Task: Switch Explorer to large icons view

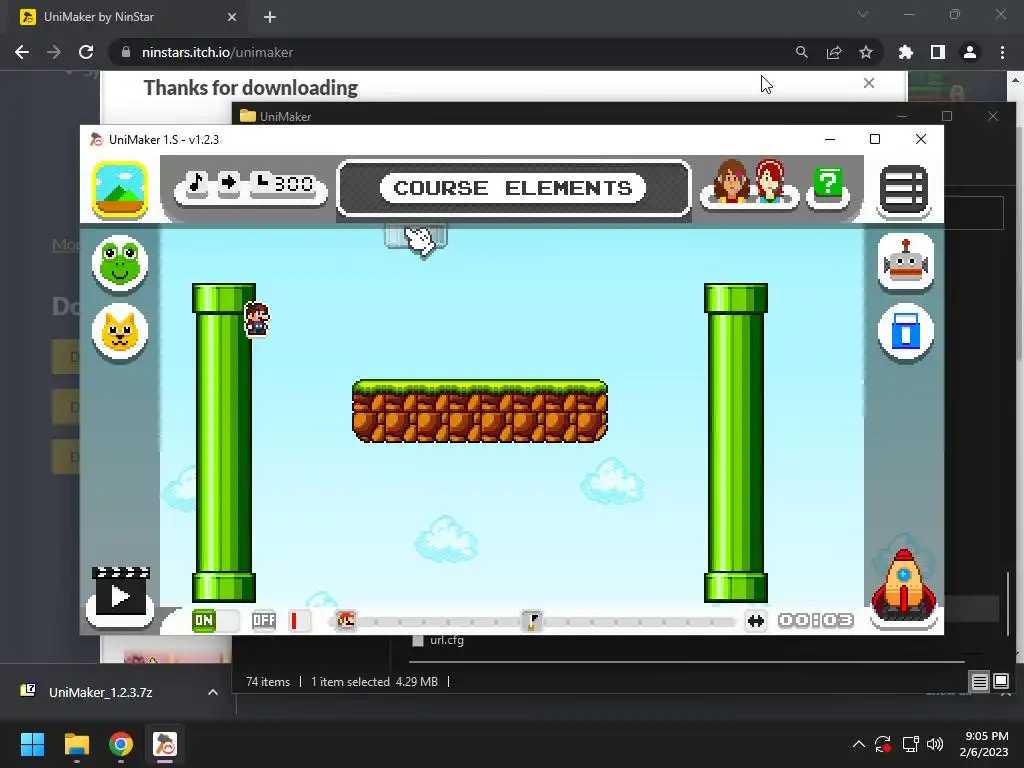Action: pos(1001,682)
